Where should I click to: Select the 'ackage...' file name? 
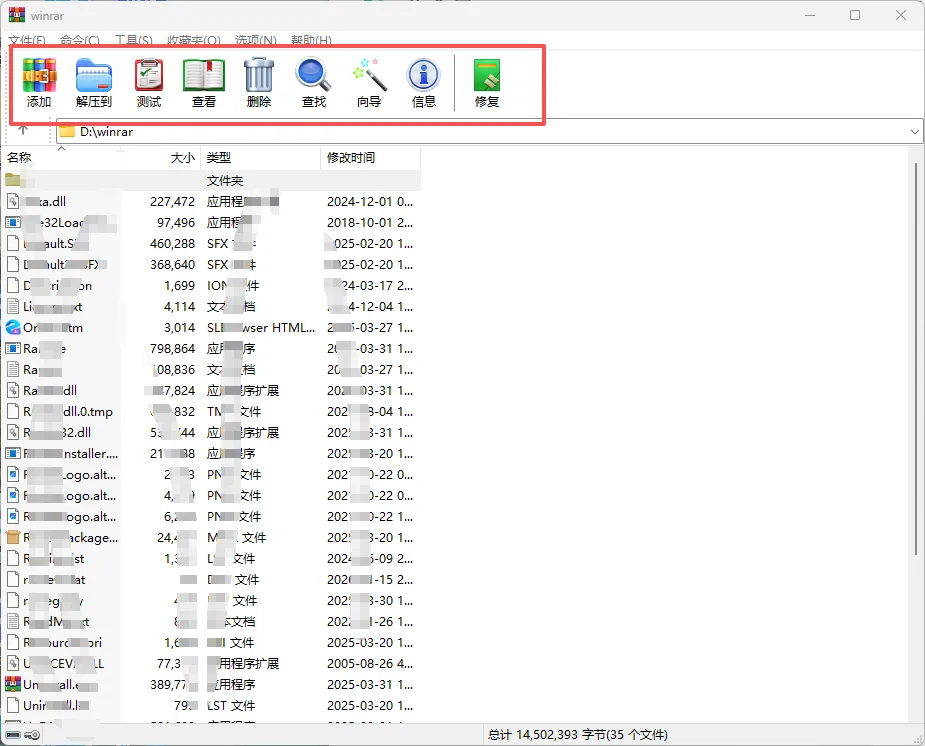click(x=71, y=537)
